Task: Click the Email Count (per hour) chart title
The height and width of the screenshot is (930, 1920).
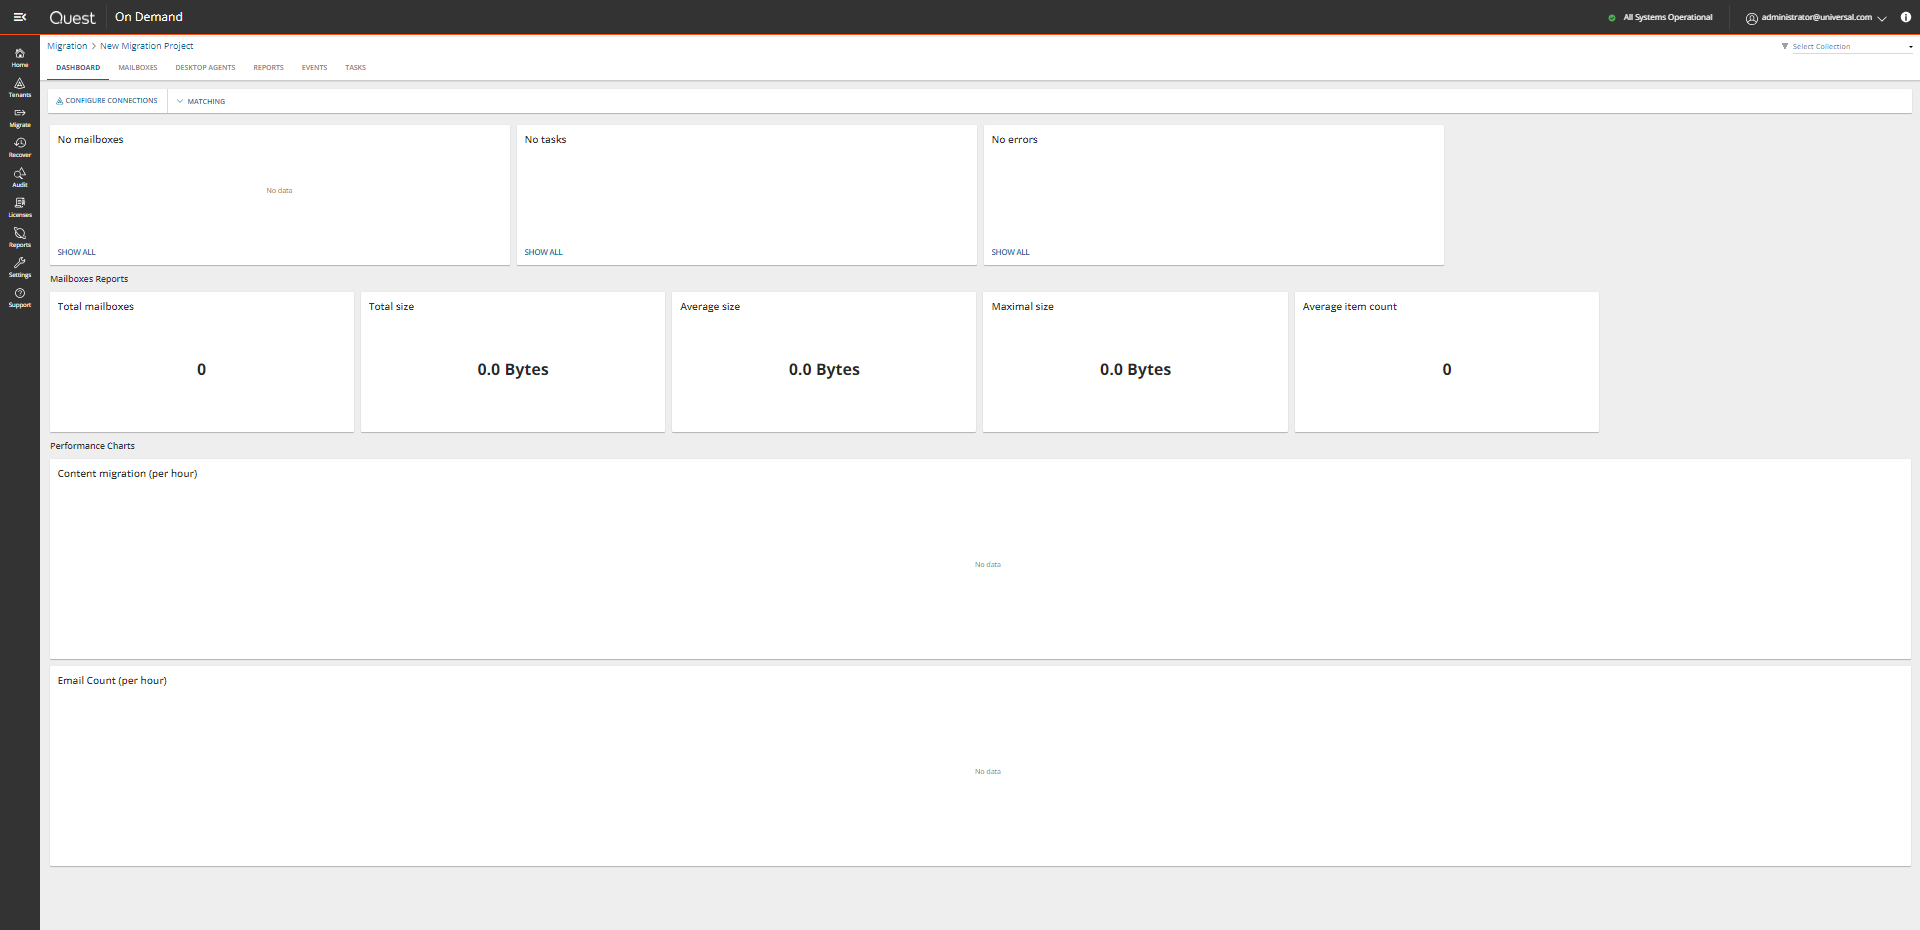Action: click(112, 681)
